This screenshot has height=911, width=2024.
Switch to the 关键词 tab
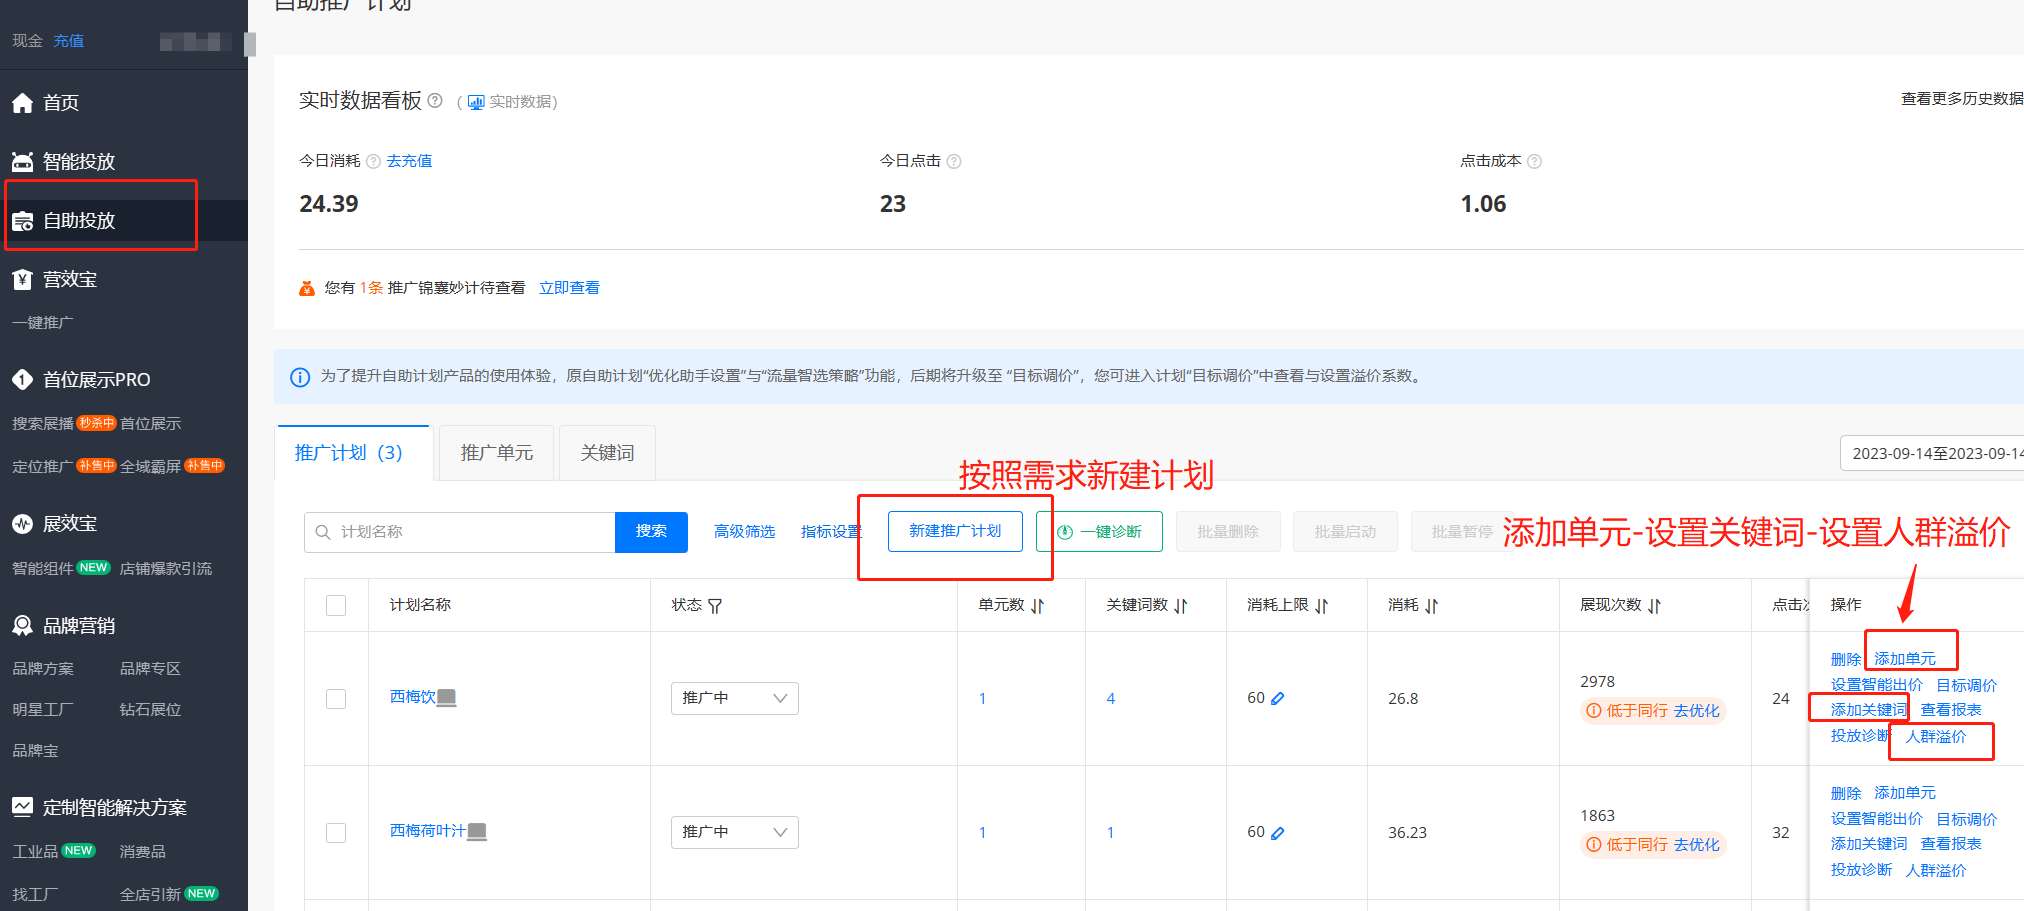tap(607, 453)
